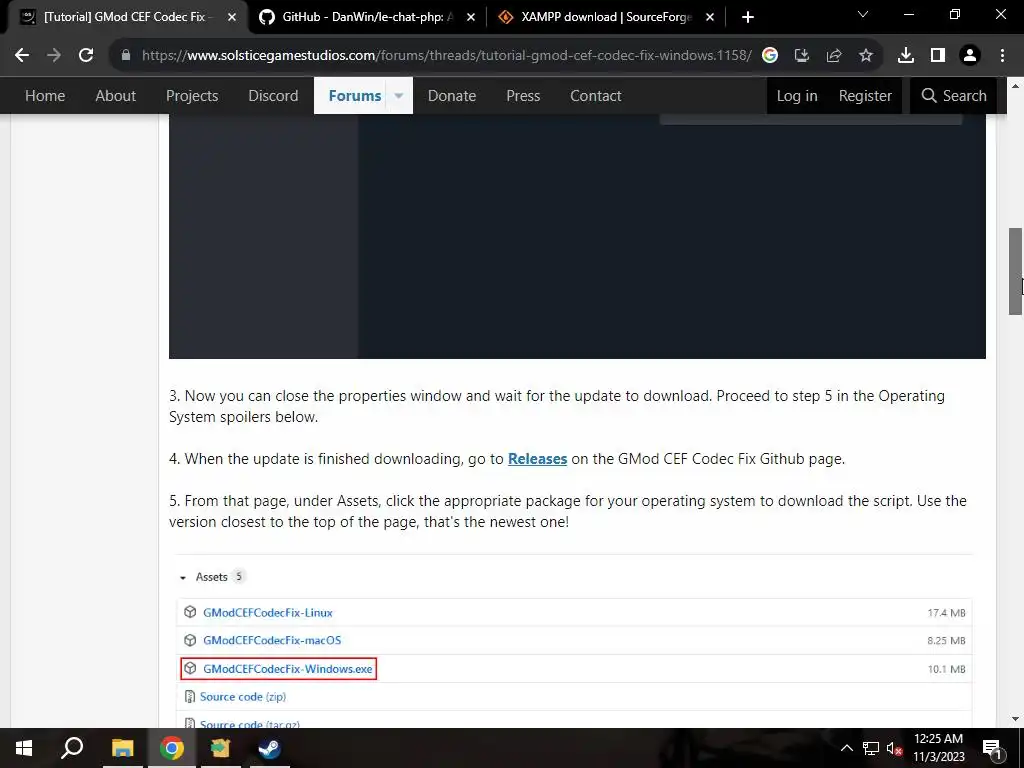
Task: Click the Log in link
Action: coord(797,96)
